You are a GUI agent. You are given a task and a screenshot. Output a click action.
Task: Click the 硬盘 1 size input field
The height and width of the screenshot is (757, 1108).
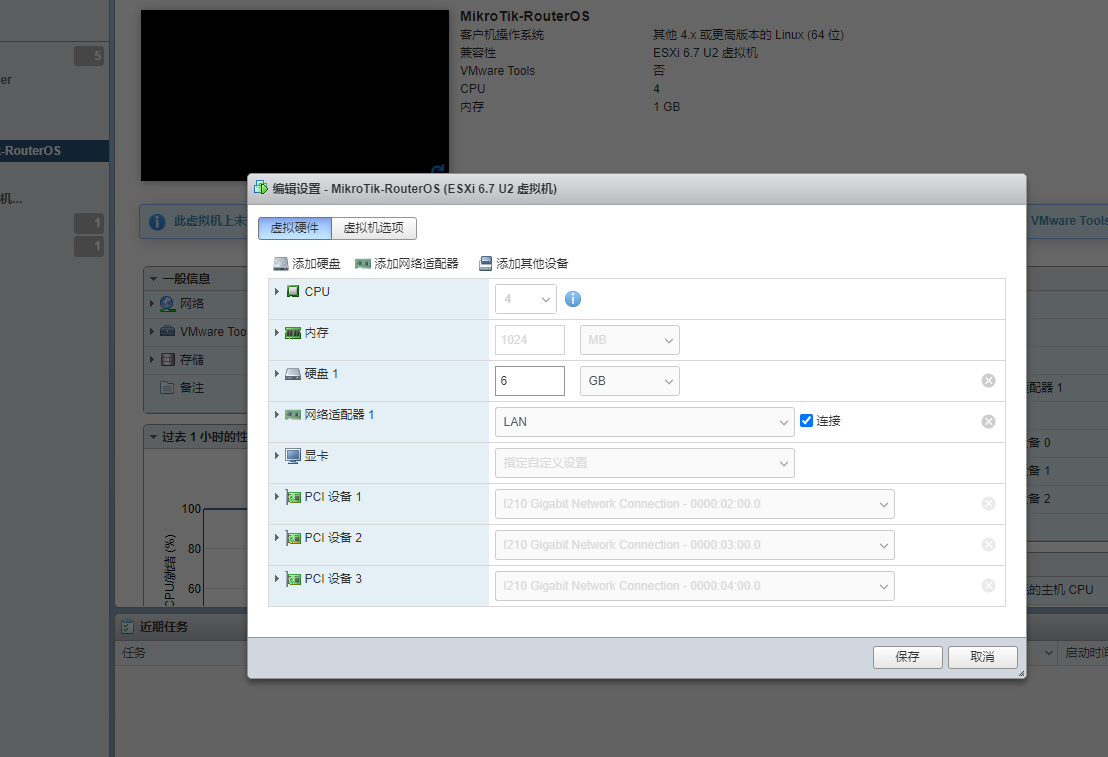pyautogui.click(x=530, y=381)
